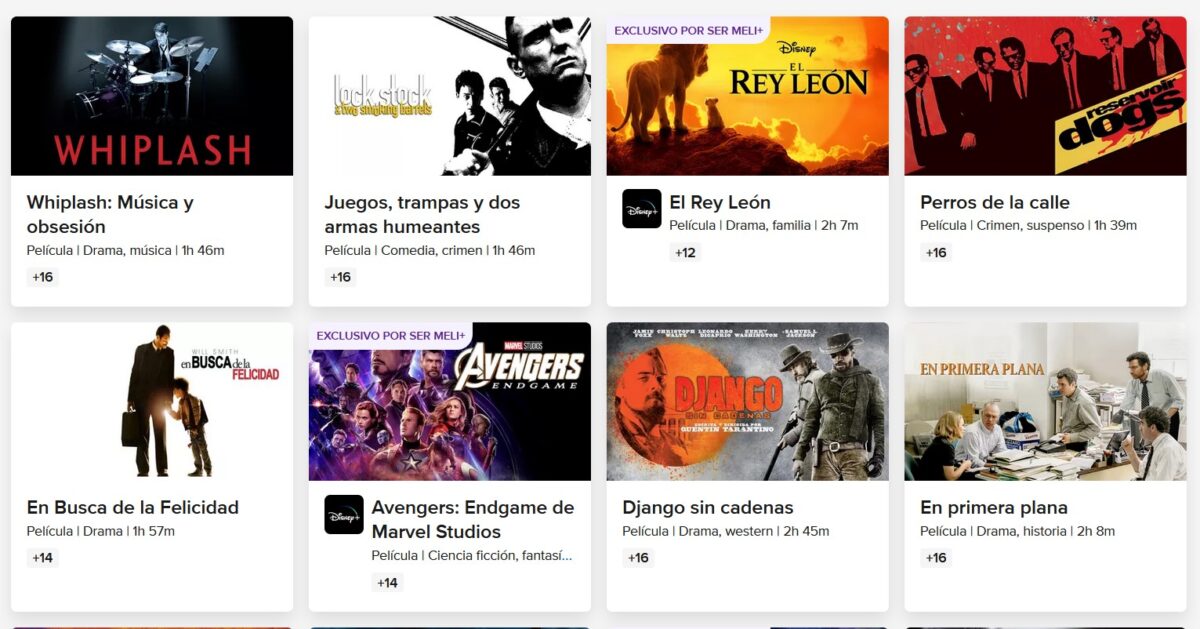The width and height of the screenshot is (1200, 629).
Task: Click the Disney+ icon beside El Rey León
Action: point(641,208)
